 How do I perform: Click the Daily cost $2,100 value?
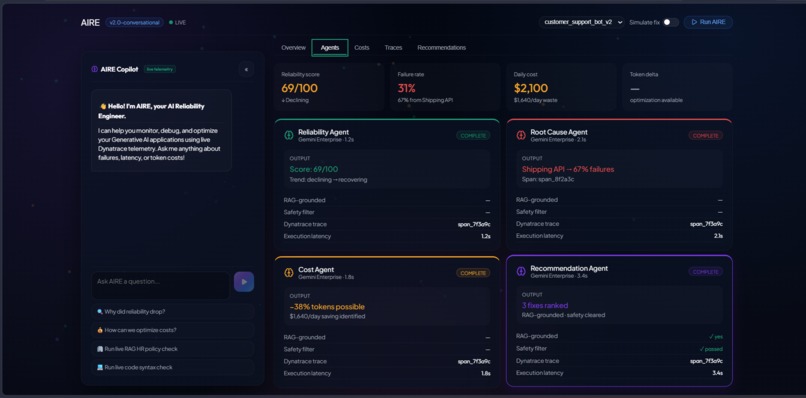[x=530, y=88]
